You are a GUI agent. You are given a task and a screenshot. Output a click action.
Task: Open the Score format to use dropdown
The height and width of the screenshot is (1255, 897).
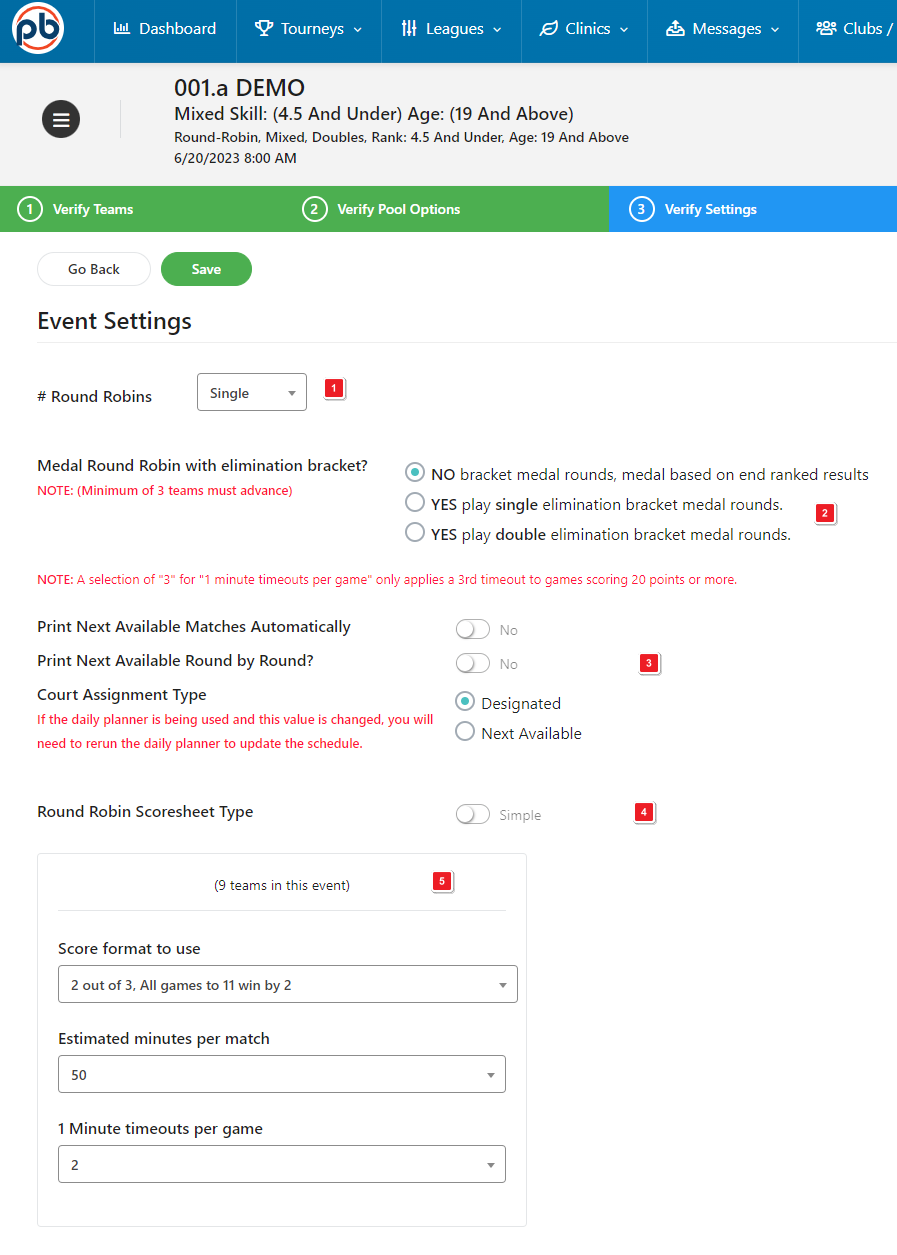click(x=287, y=985)
